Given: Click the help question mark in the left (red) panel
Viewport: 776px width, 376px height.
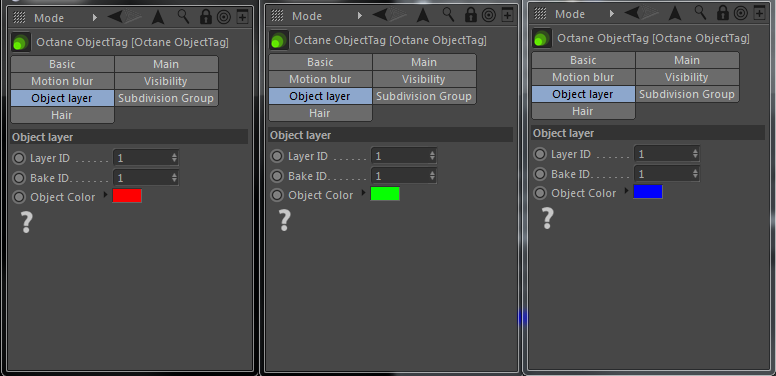Looking at the screenshot, I should pyautogui.click(x=26, y=222).
